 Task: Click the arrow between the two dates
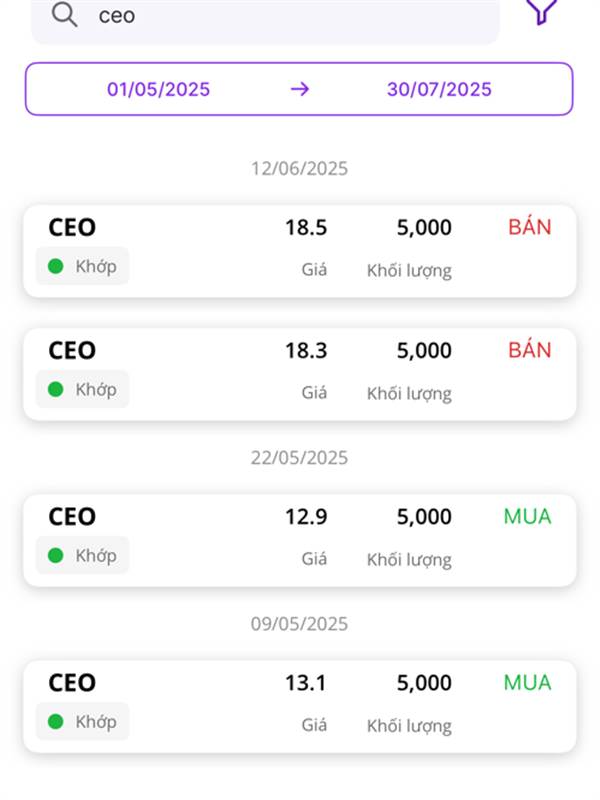299,89
